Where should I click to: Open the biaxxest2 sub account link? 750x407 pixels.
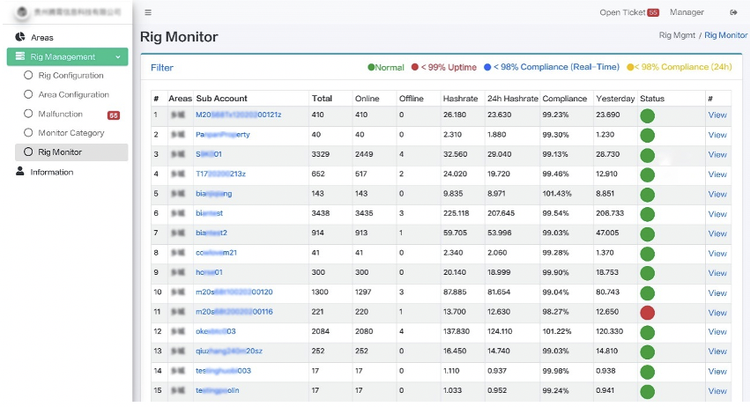point(211,233)
